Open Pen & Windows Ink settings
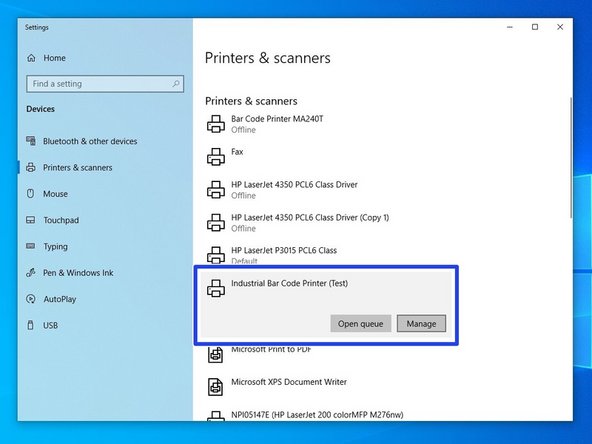Screen dimensions: 592x444 pyautogui.click(x=78, y=273)
